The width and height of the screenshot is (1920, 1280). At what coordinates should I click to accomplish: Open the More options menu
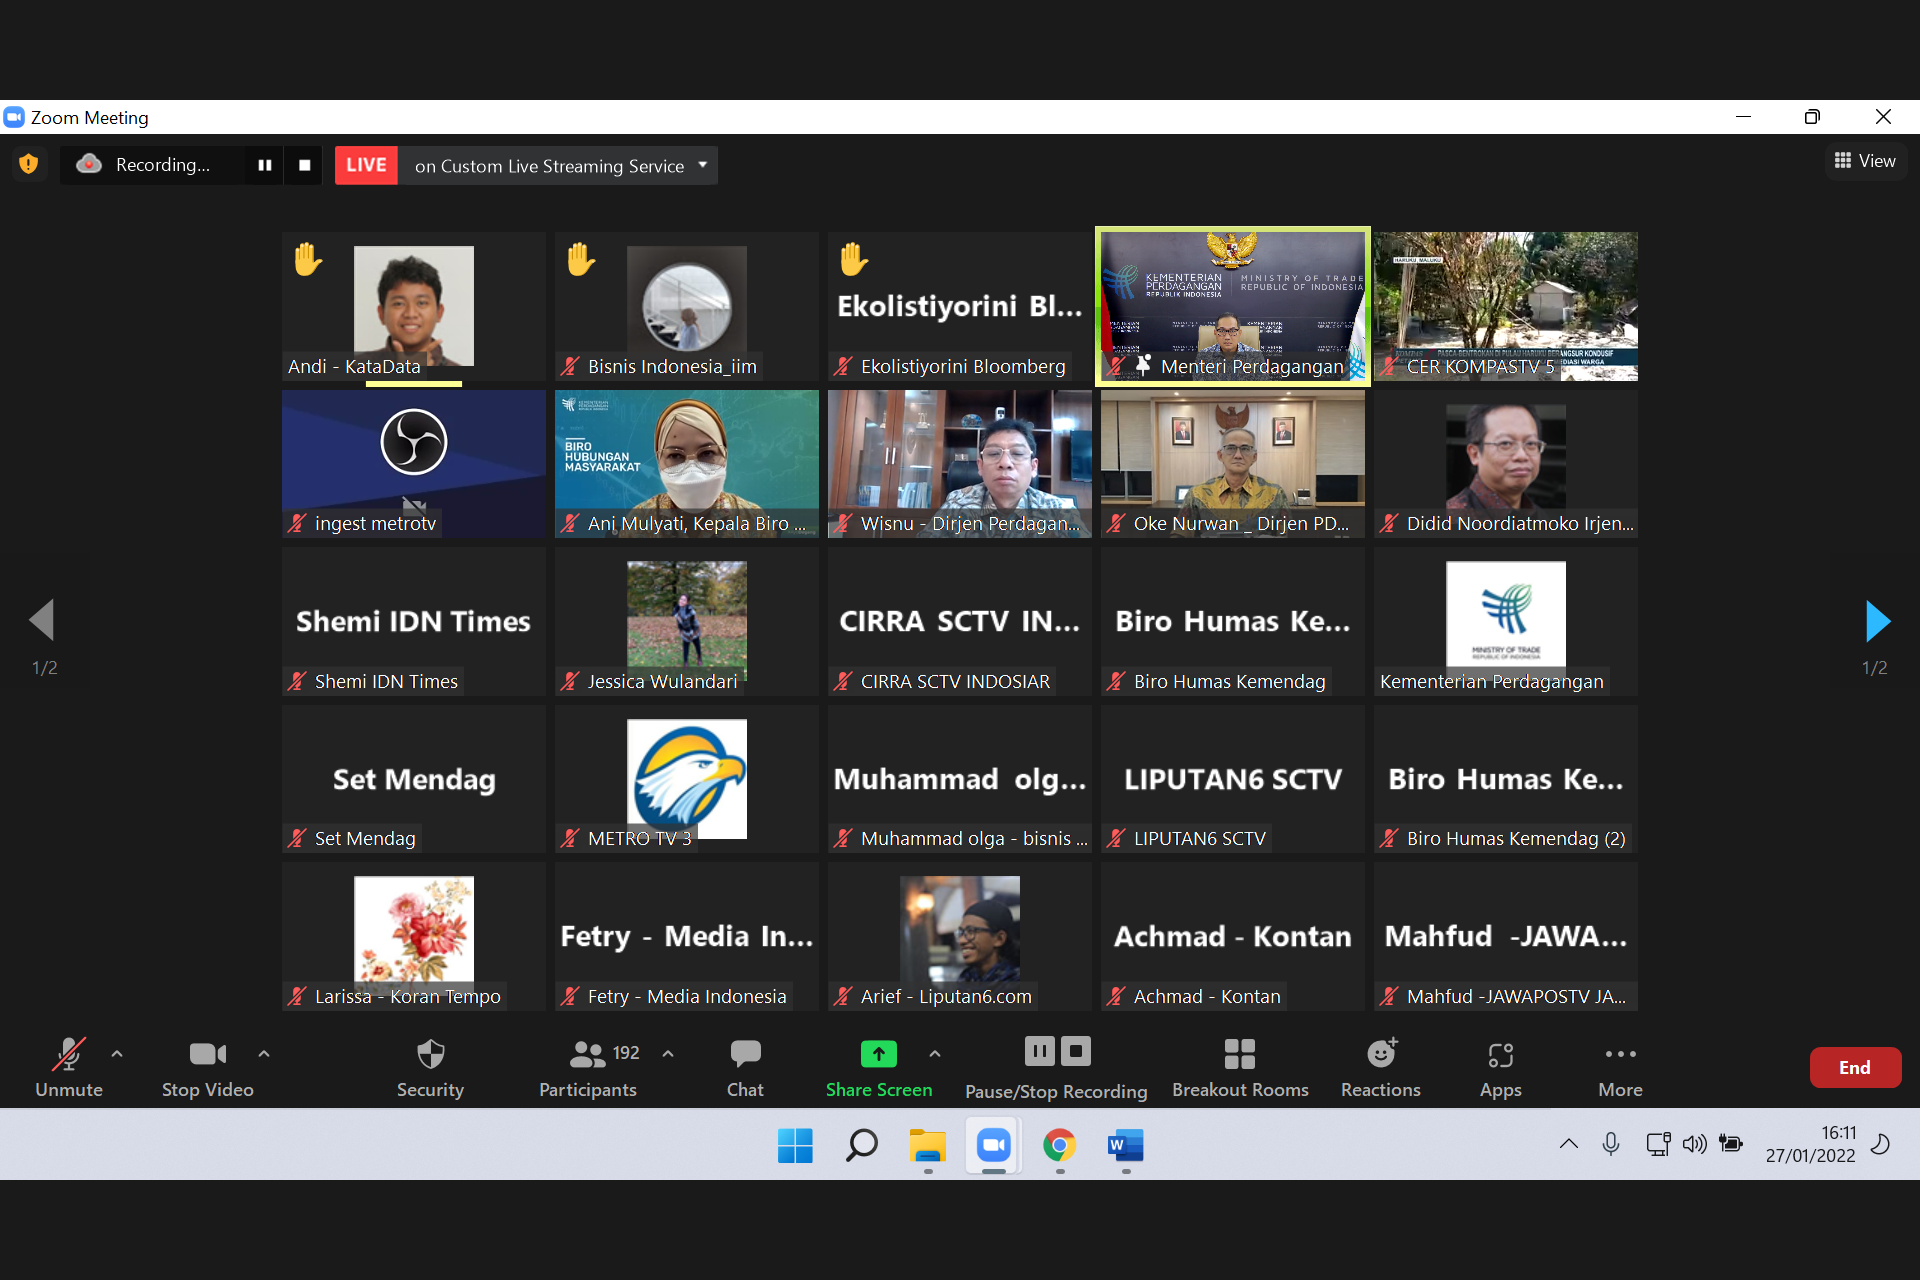[1620, 1066]
